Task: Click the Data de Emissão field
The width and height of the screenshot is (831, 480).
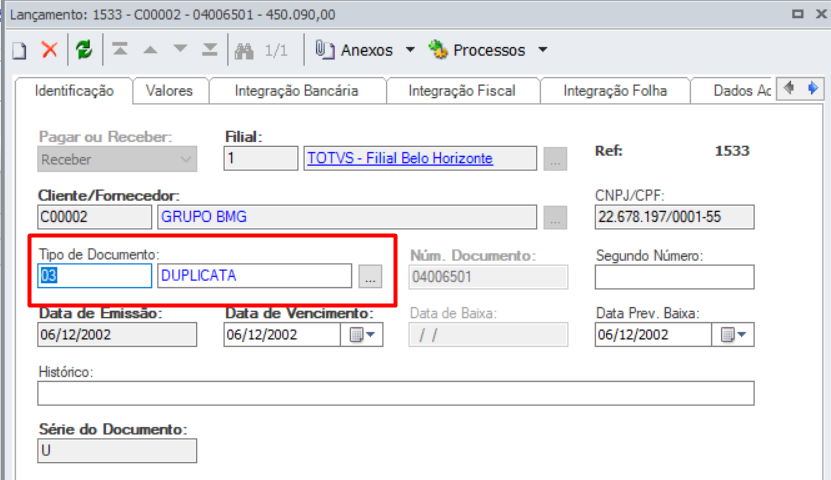Action: click(117, 335)
